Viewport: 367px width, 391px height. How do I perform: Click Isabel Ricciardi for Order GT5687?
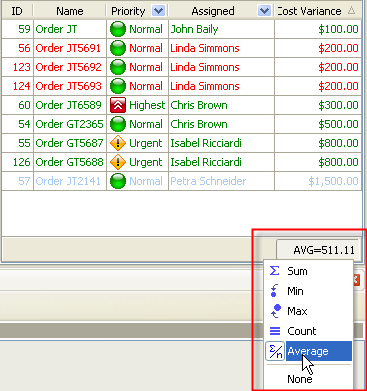click(221, 143)
